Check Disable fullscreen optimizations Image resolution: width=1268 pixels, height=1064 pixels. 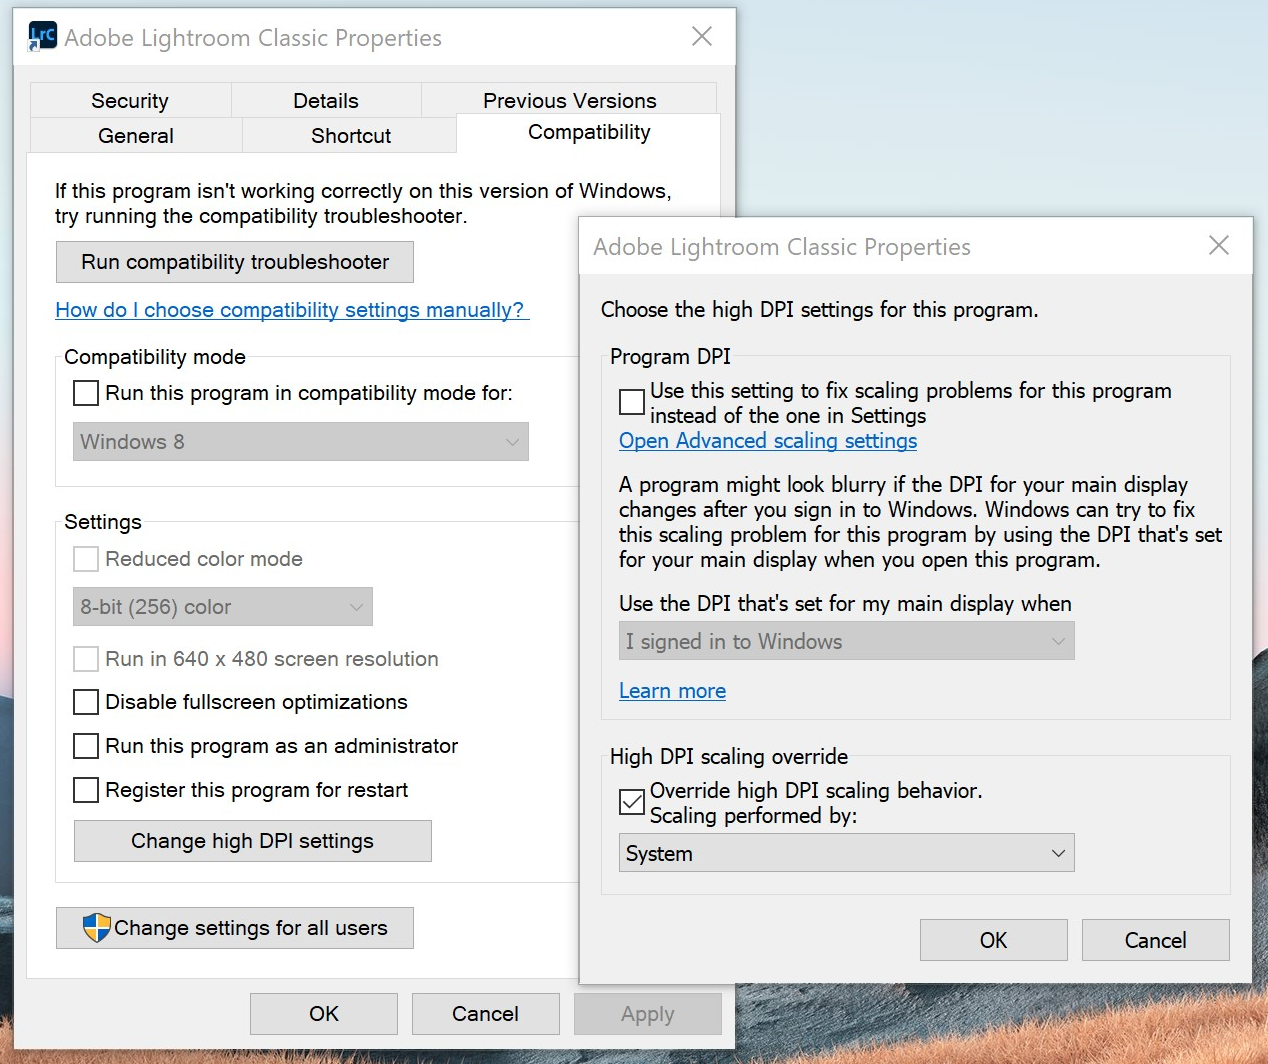point(85,702)
